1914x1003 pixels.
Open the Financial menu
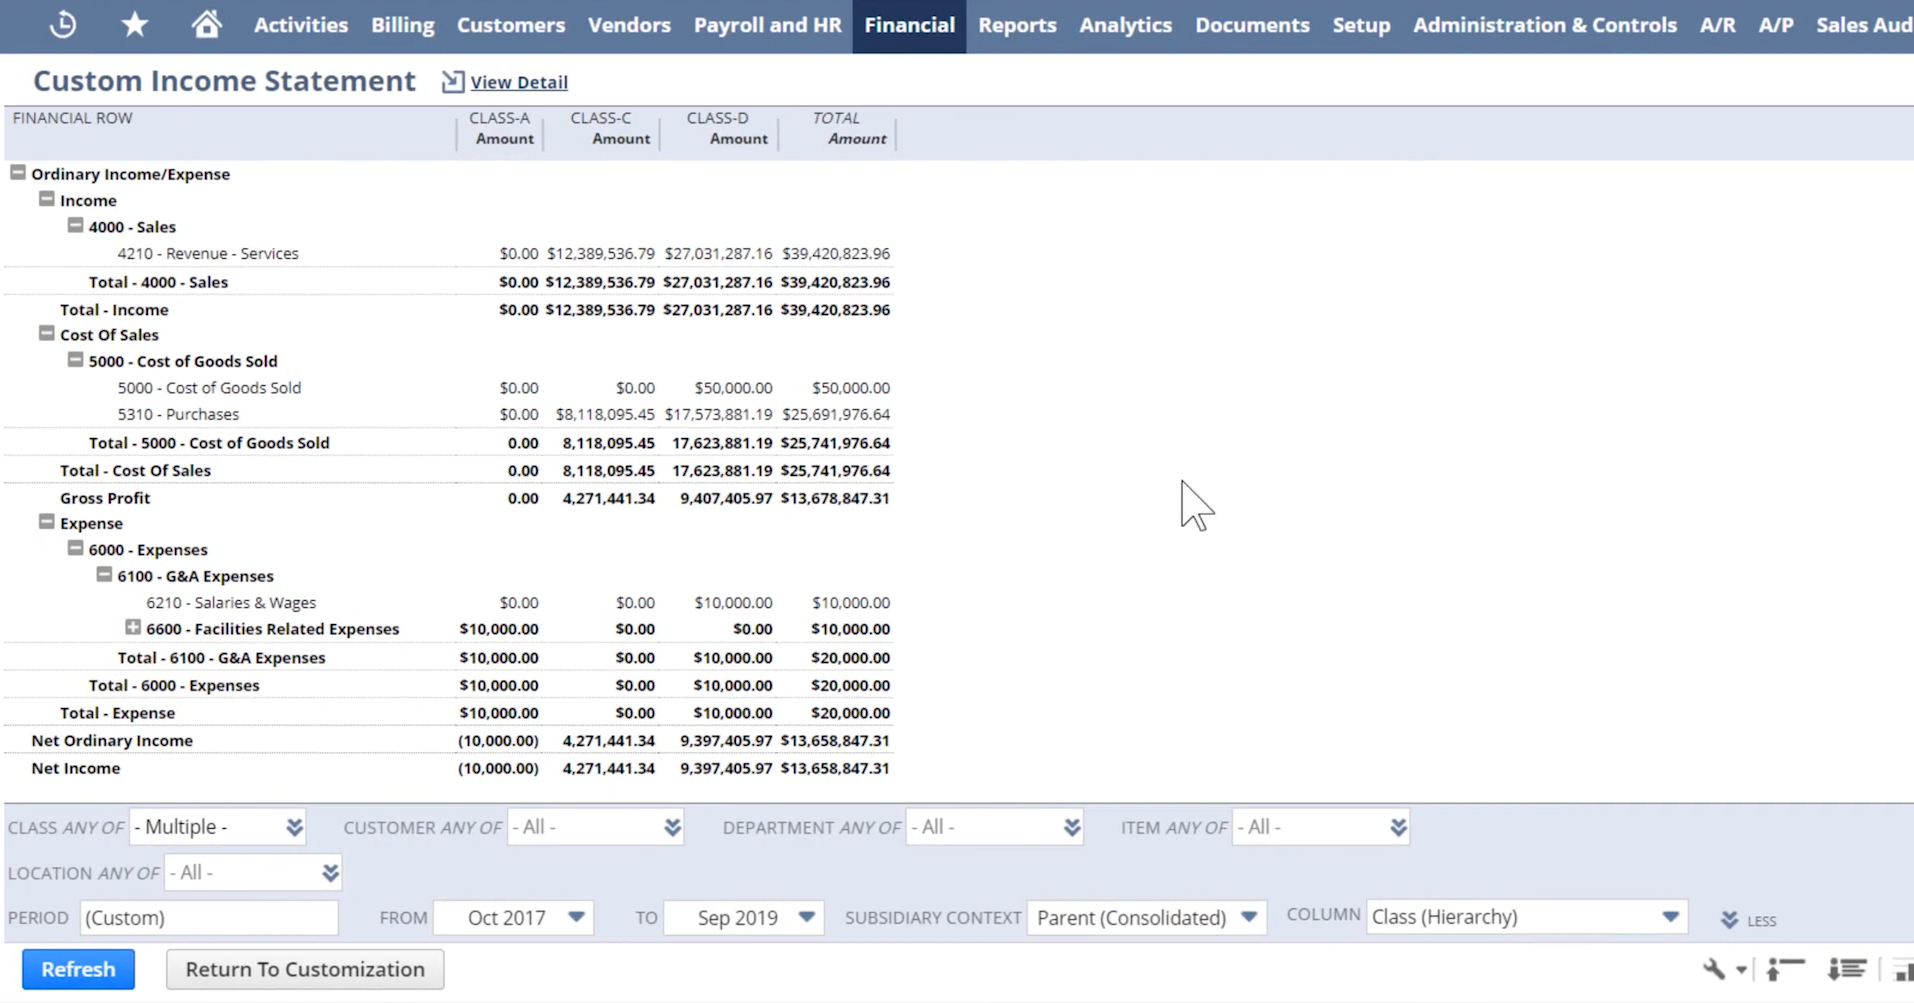[909, 25]
